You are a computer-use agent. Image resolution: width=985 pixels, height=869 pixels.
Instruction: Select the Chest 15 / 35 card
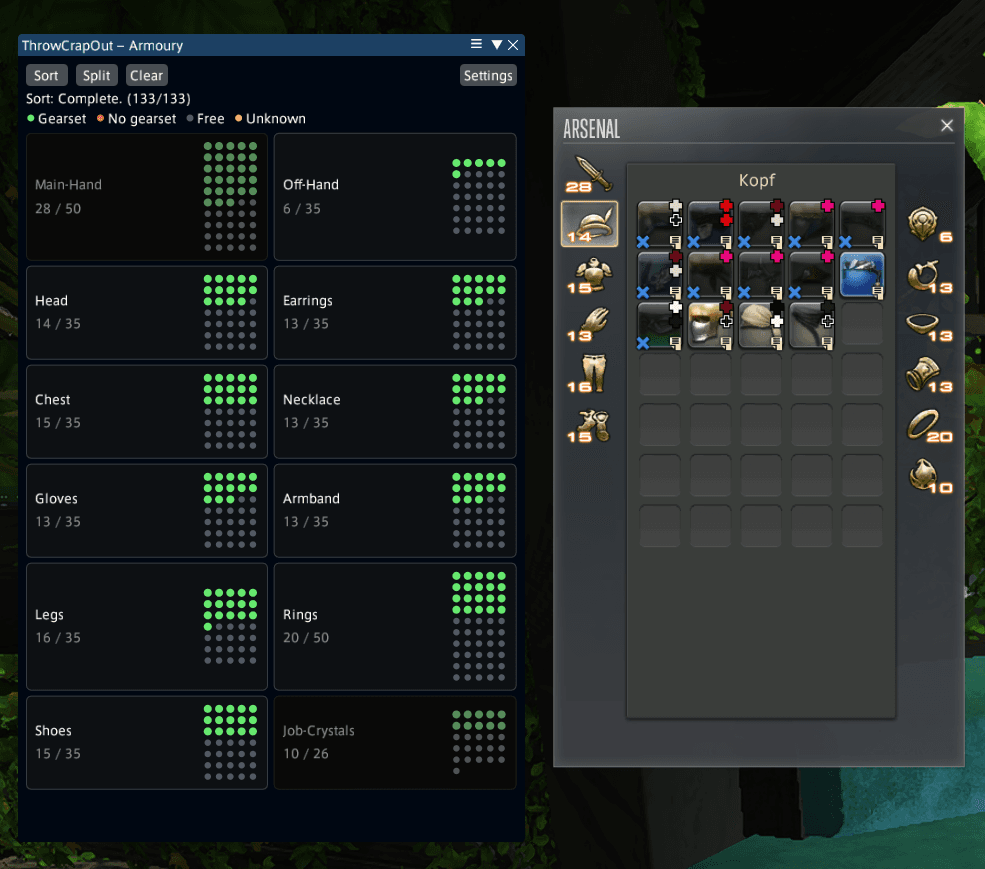[147, 412]
